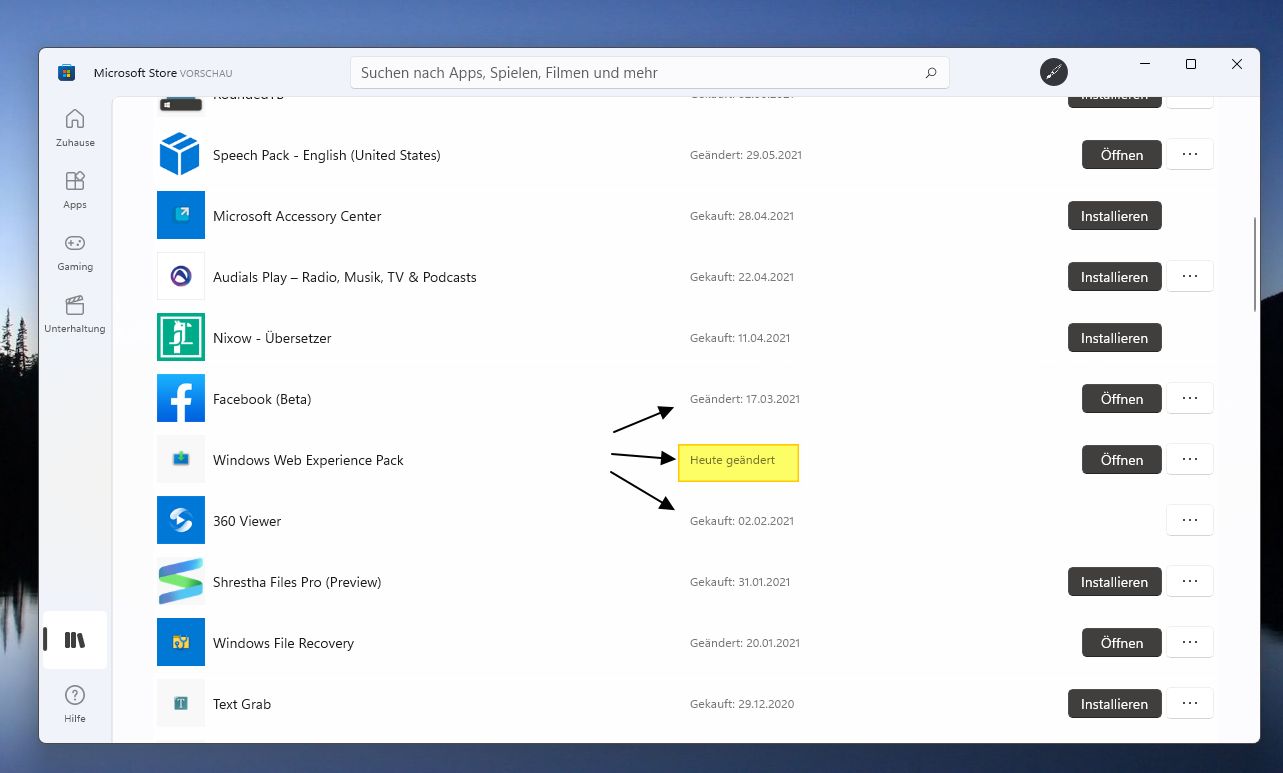
Task: Click the Facebook (Beta) app icon
Action: pyautogui.click(x=181, y=398)
